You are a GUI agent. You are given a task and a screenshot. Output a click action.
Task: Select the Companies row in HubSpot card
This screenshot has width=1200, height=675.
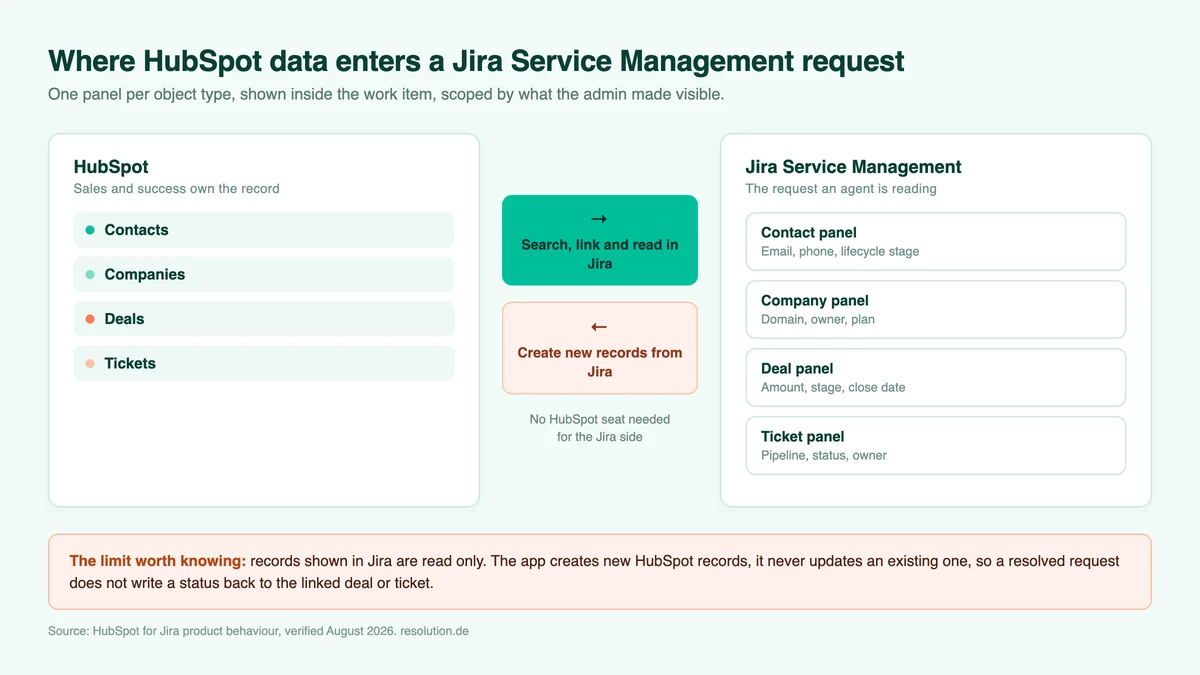(x=264, y=274)
